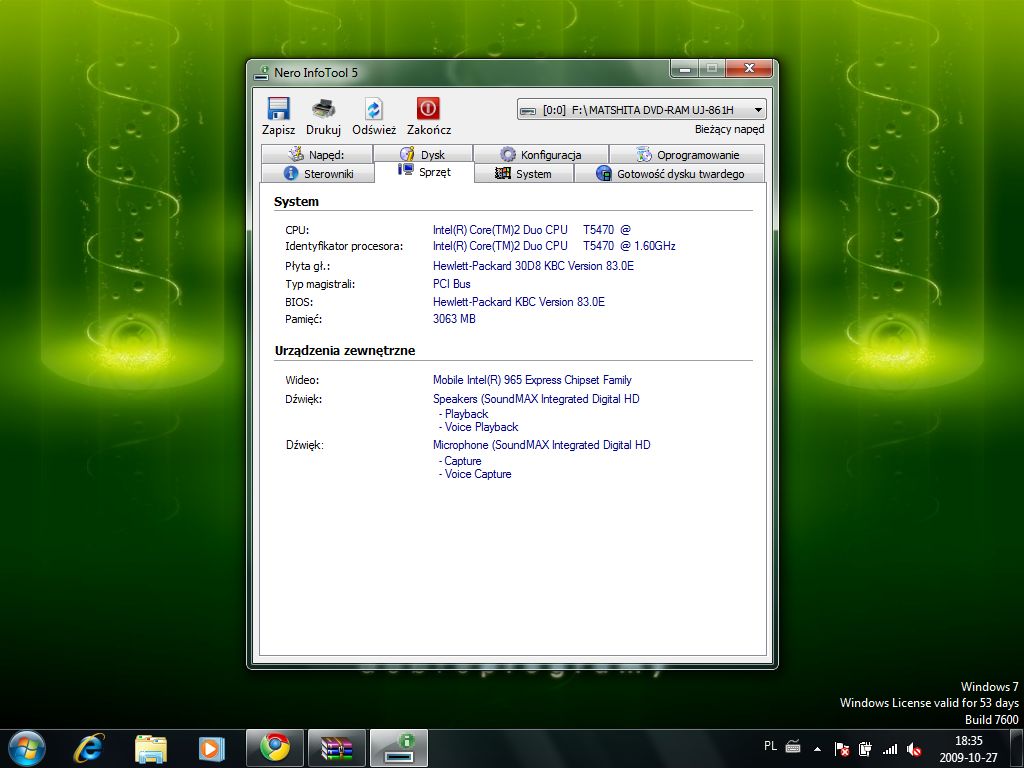Viewport: 1024px width, 768px height.
Task: Click the Odśwież refresh icon
Action: 374,108
